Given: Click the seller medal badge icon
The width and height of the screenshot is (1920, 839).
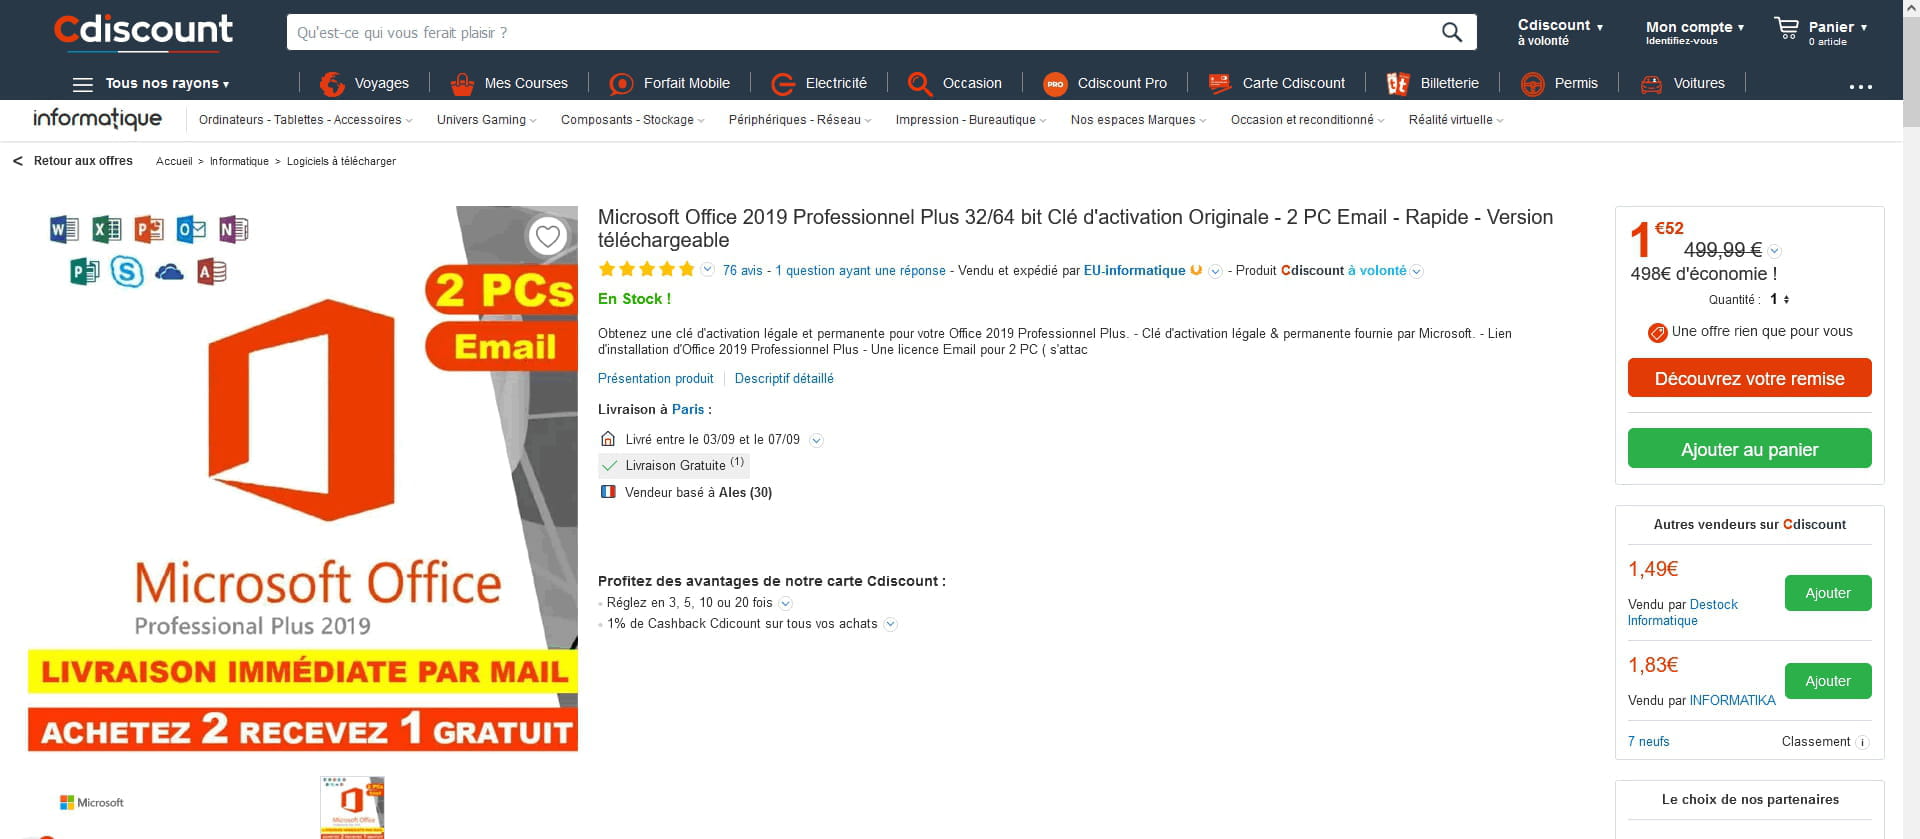Looking at the screenshot, I should (1196, 270).
